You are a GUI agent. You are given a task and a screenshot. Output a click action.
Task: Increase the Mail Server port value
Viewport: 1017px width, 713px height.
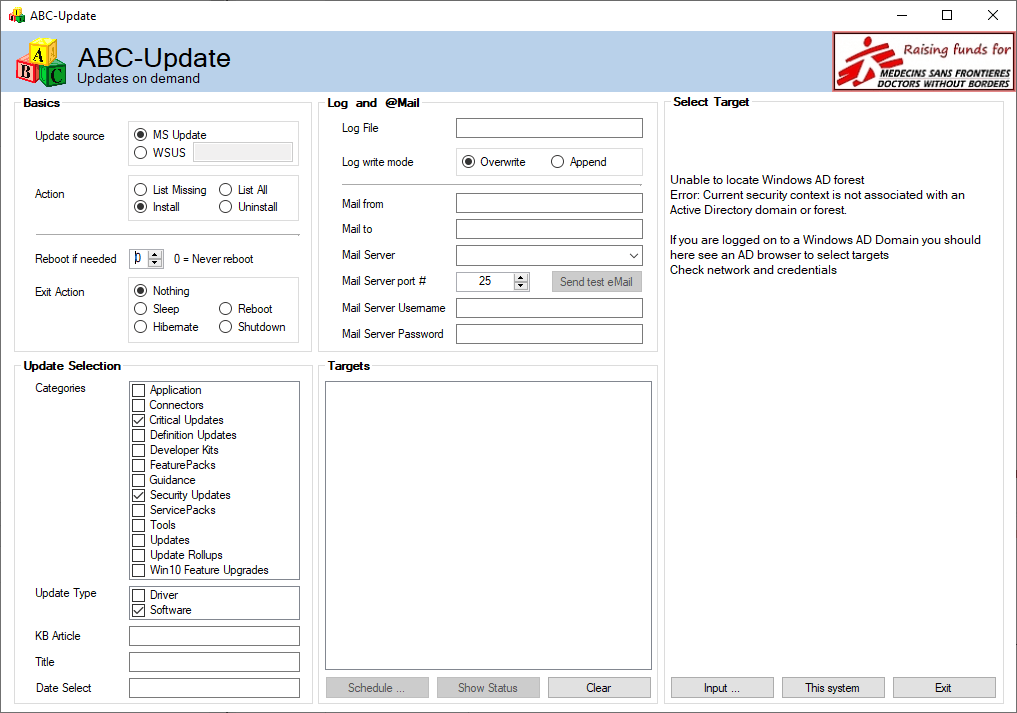pyautogui.click(x=521, y=277)
